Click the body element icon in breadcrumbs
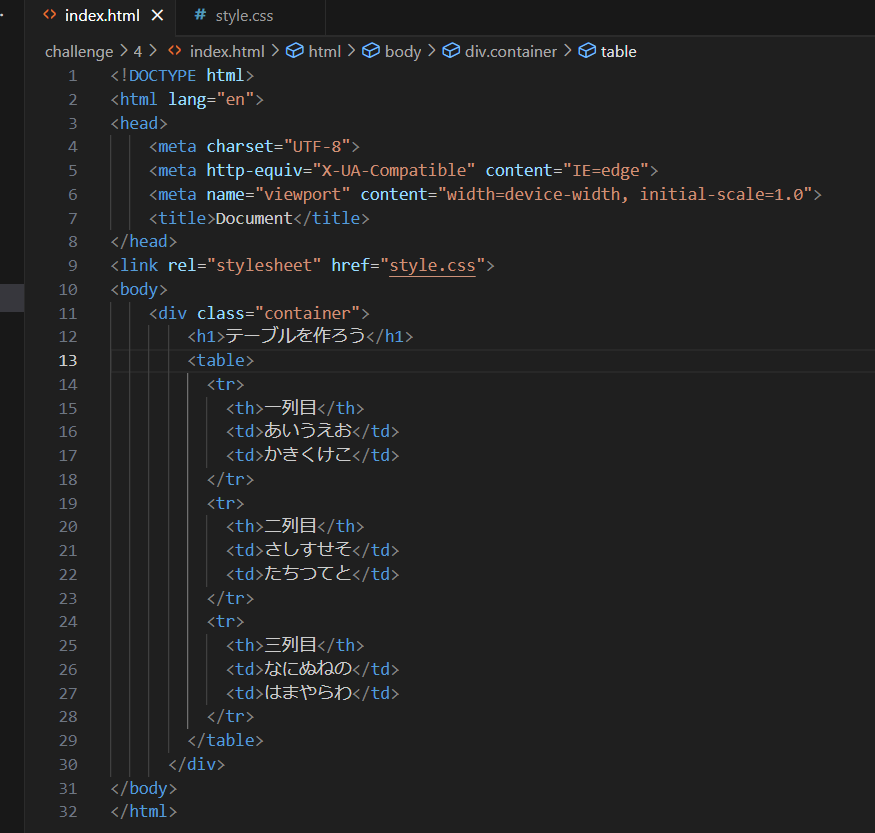This screenshot has height=833, width=875. click(x=371, y=51)
